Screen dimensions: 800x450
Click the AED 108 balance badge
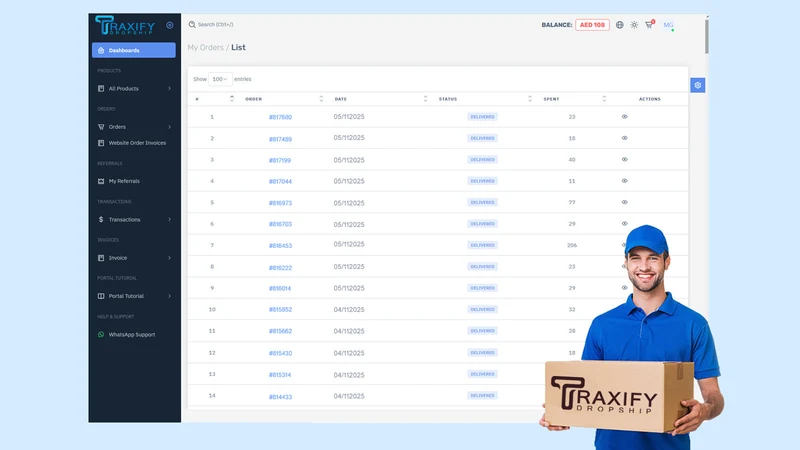point(592,24)
